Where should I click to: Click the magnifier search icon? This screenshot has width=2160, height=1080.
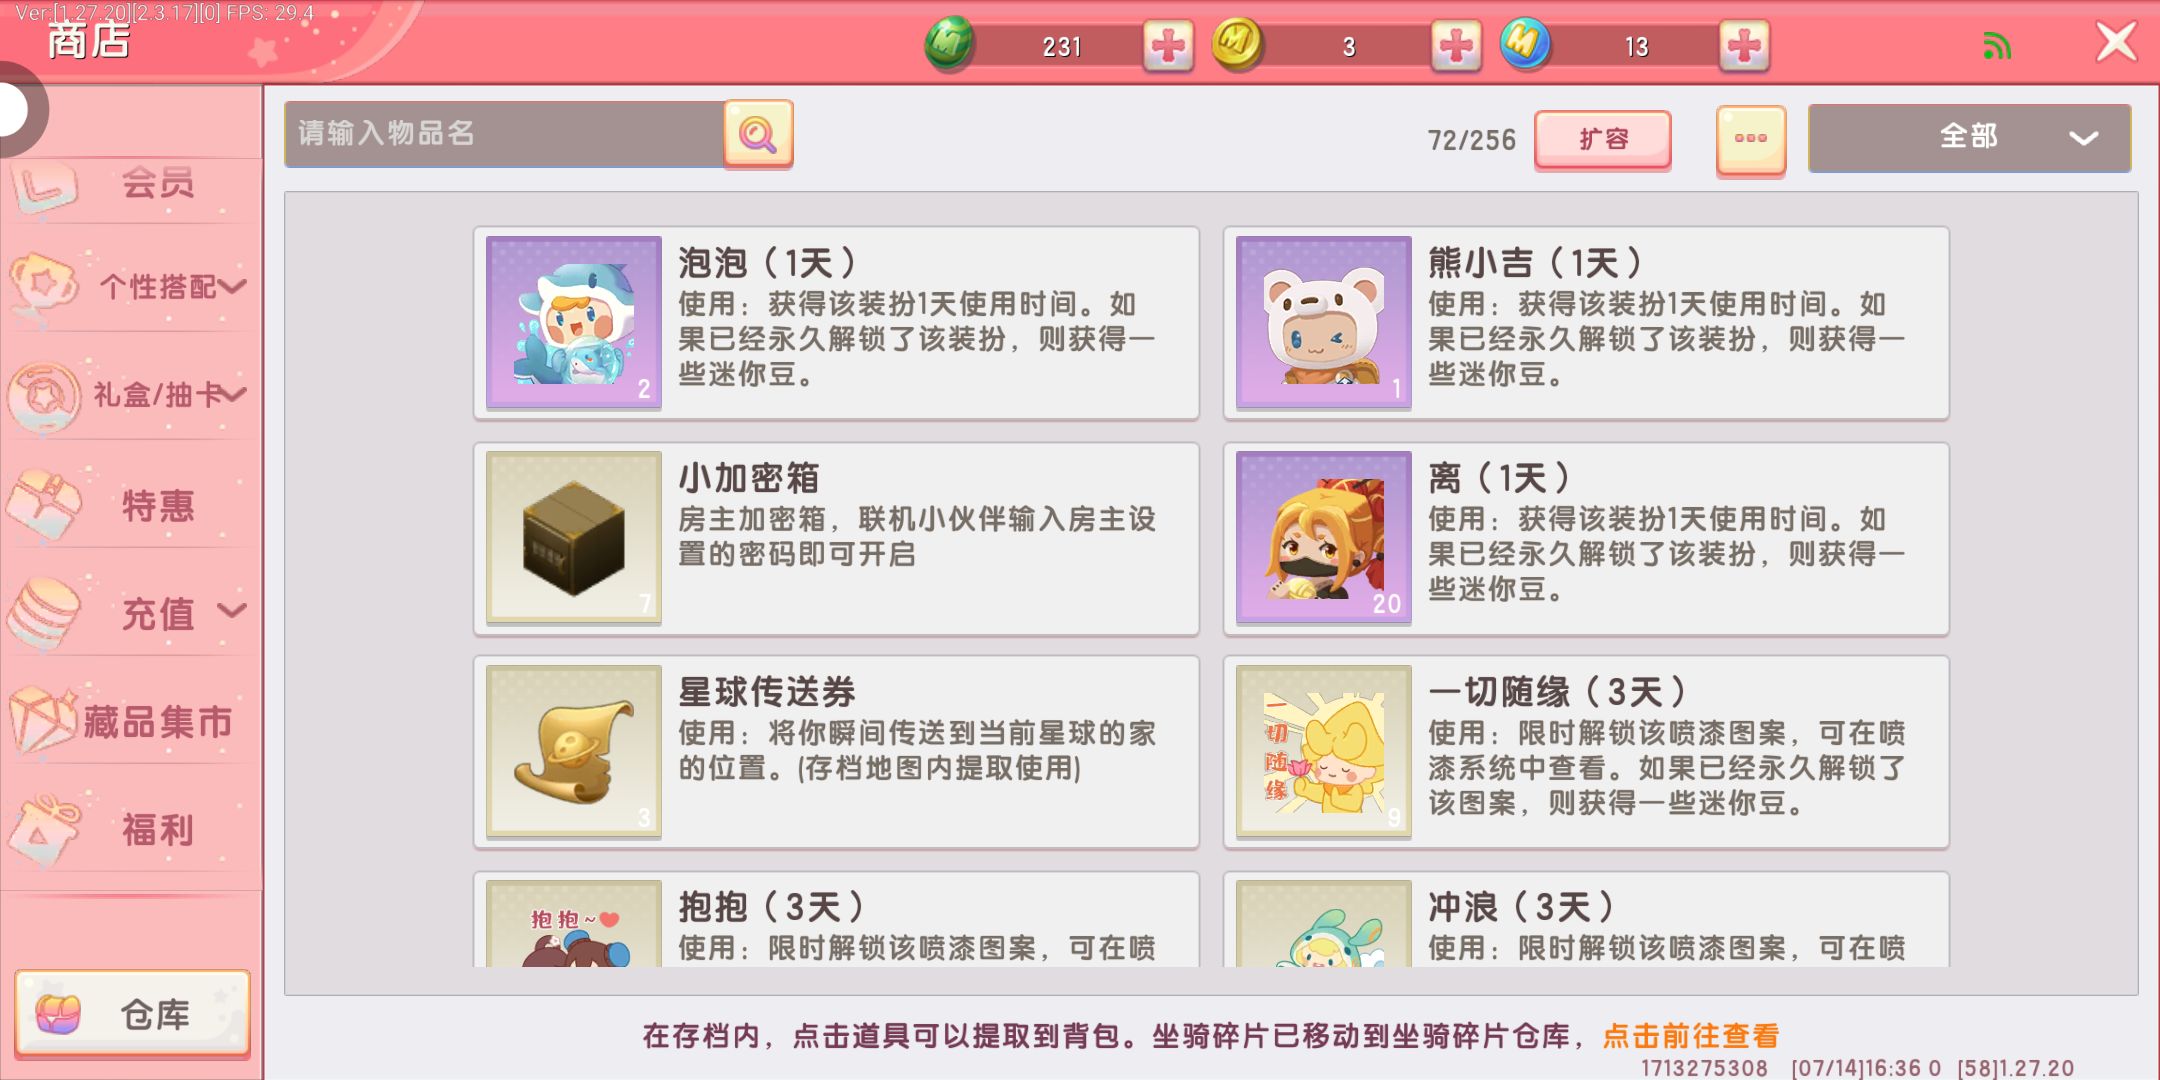758,134
